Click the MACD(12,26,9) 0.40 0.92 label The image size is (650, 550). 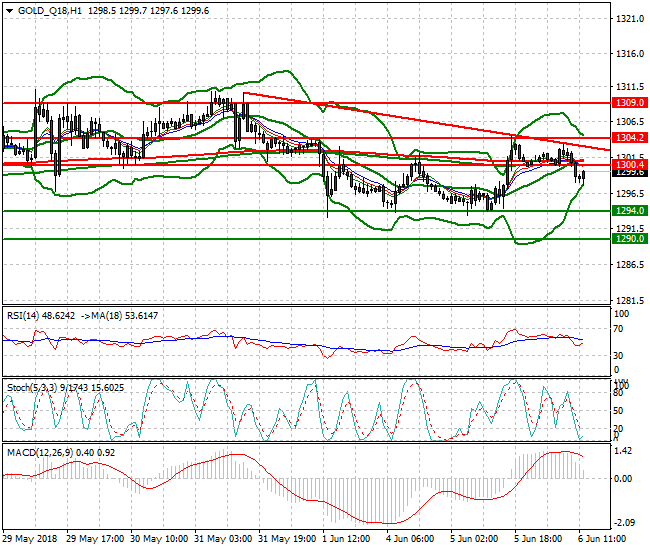pyautogui.click(x=61, y=453)
